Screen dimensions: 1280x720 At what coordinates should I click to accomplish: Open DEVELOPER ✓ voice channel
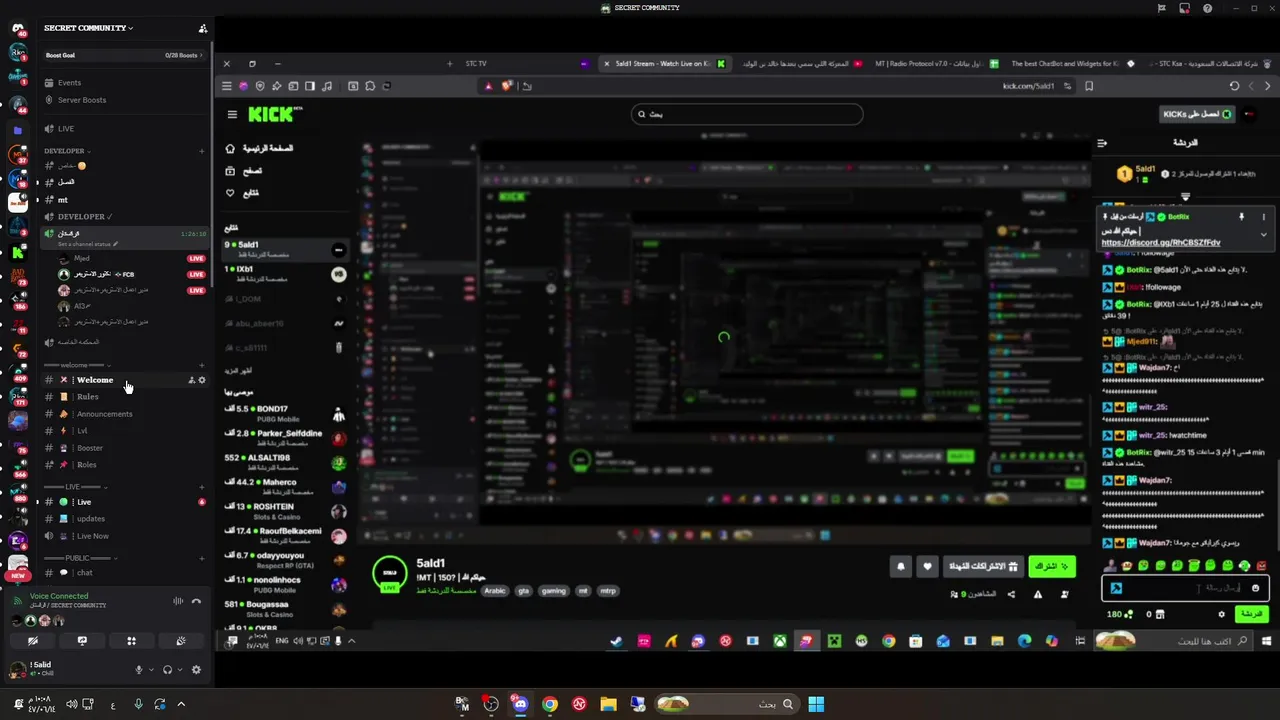124,217
